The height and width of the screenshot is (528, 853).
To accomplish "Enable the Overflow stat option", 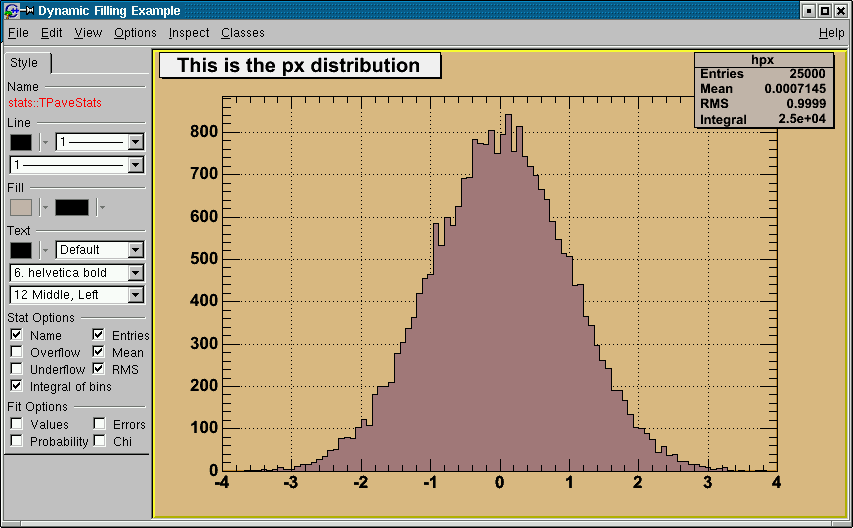I will click(x=17, y=352).
